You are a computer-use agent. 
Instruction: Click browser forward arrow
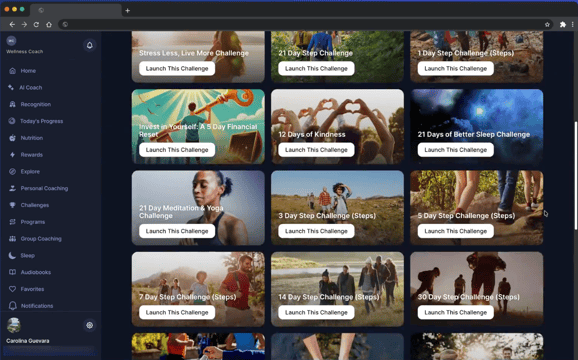click(x=24, y=24)
